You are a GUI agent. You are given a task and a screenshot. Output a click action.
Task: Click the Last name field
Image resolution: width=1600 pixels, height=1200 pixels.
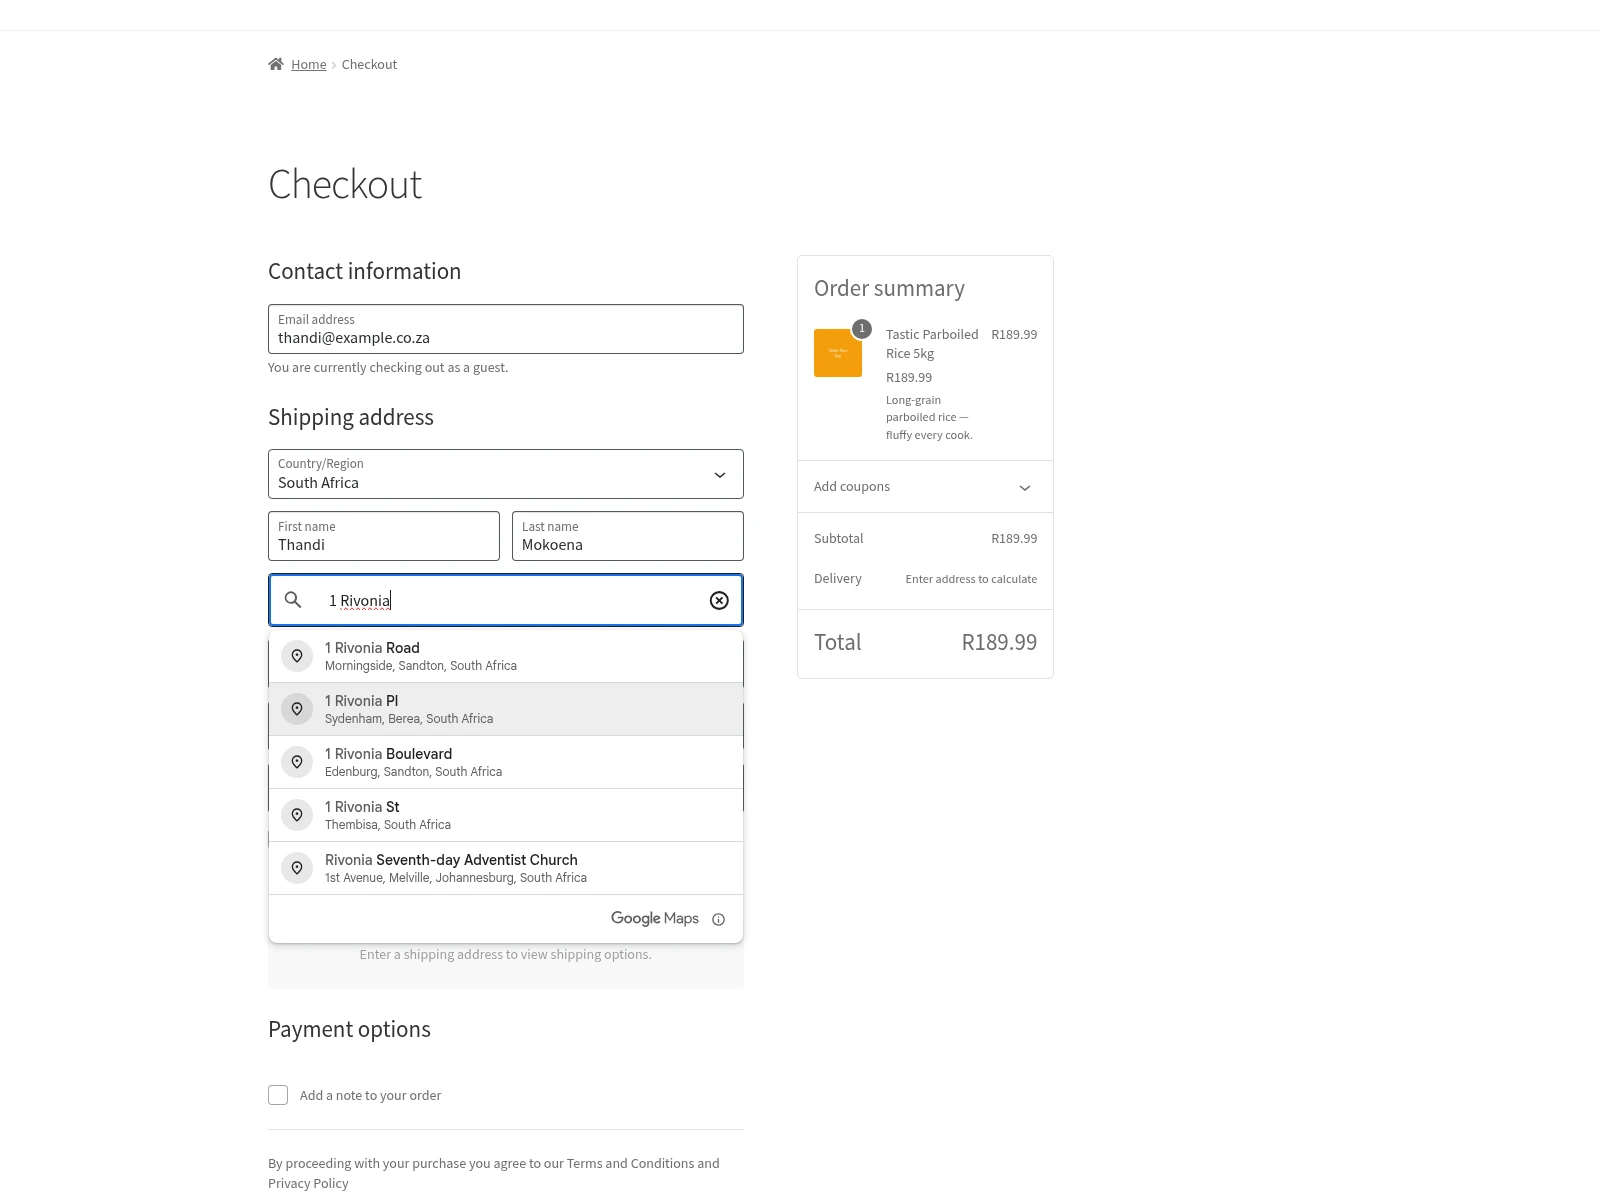[x=628, y=536]
